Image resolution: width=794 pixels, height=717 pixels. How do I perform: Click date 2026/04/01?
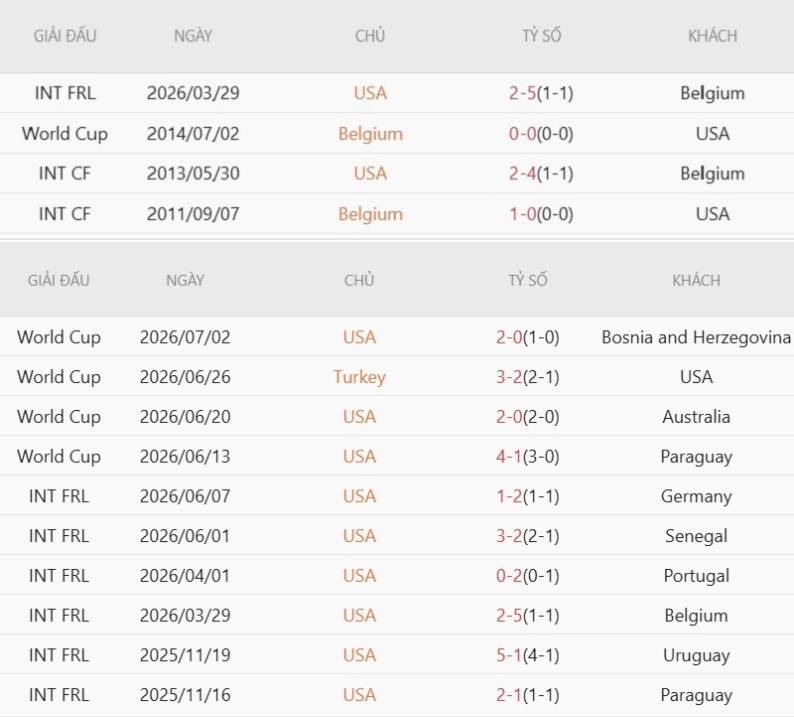185,576
